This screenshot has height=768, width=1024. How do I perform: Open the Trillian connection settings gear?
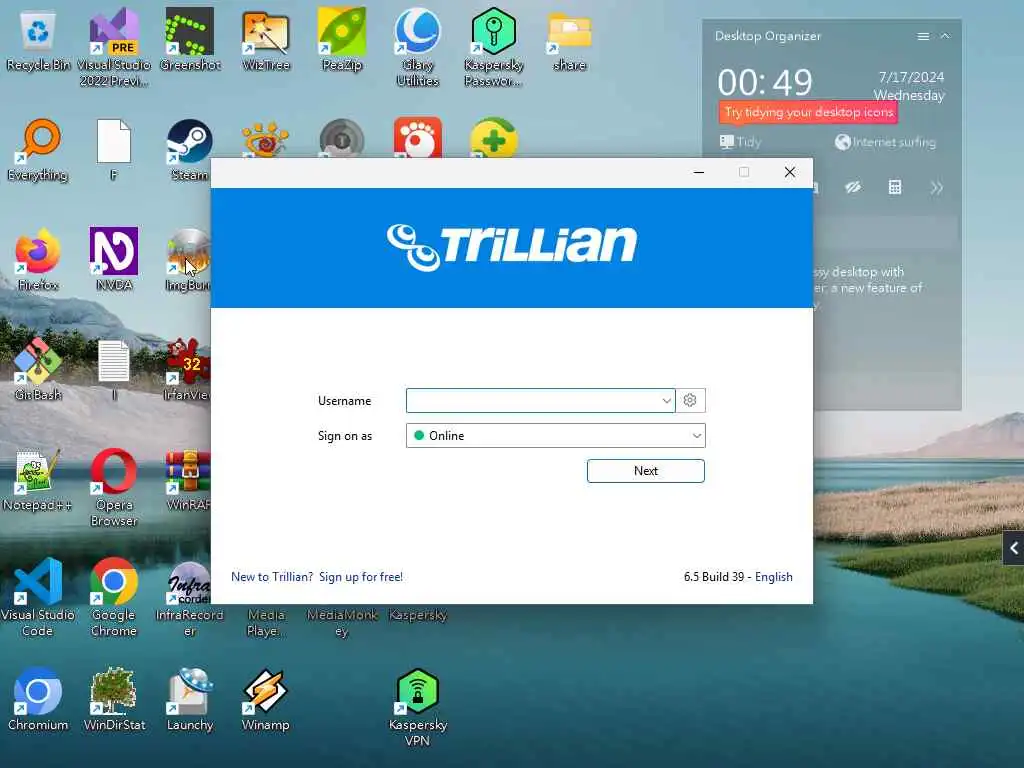tap(690, 400)
